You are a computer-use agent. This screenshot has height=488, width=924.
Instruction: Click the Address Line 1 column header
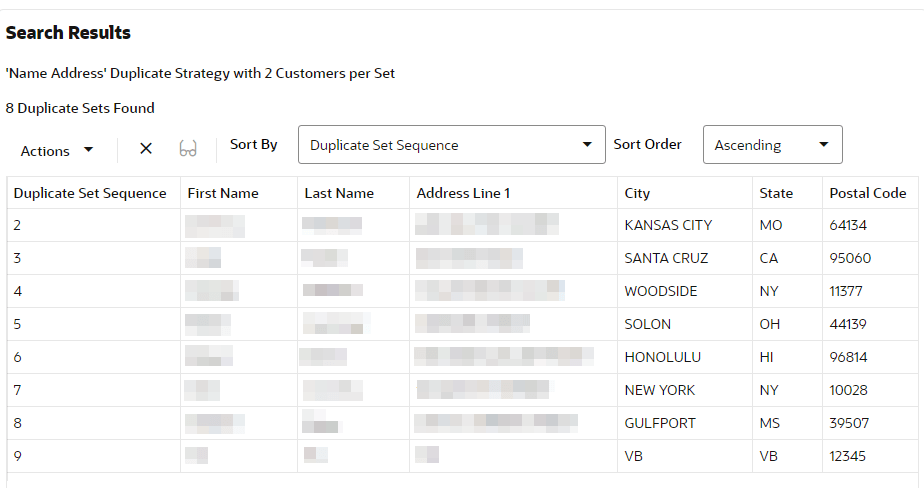(x=463, y=193)
